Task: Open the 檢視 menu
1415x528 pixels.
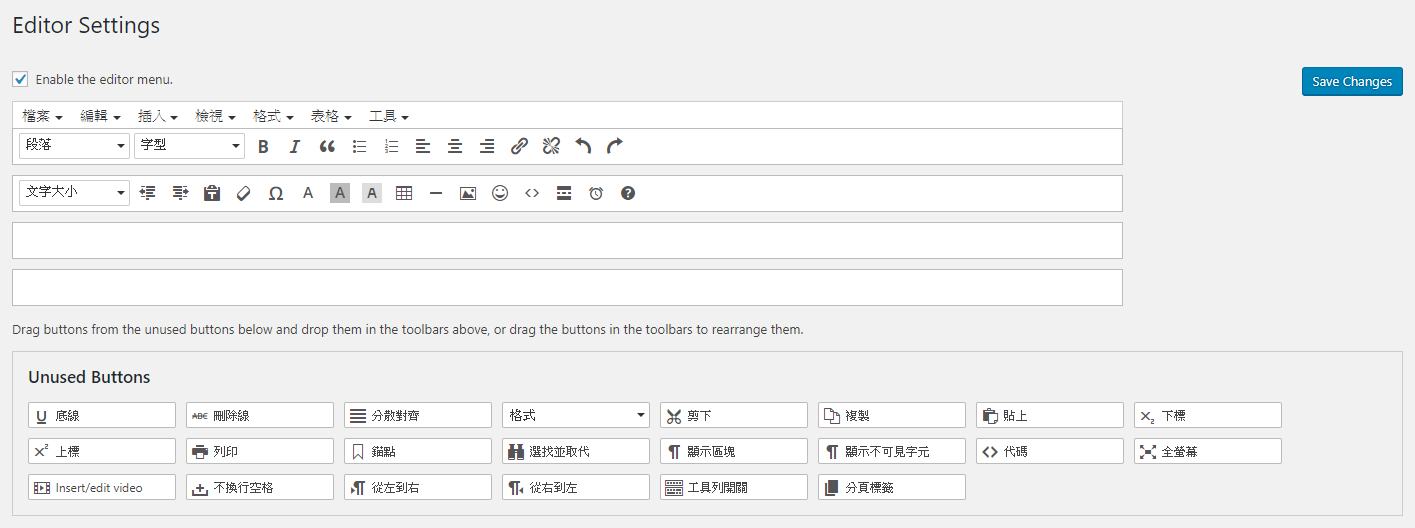Action: 216,116
